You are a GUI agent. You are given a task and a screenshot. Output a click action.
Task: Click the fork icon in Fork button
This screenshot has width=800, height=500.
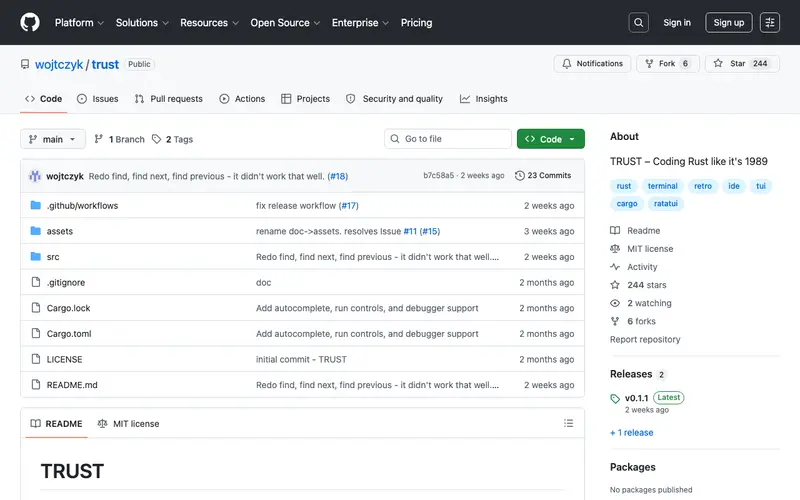[649, 64]
